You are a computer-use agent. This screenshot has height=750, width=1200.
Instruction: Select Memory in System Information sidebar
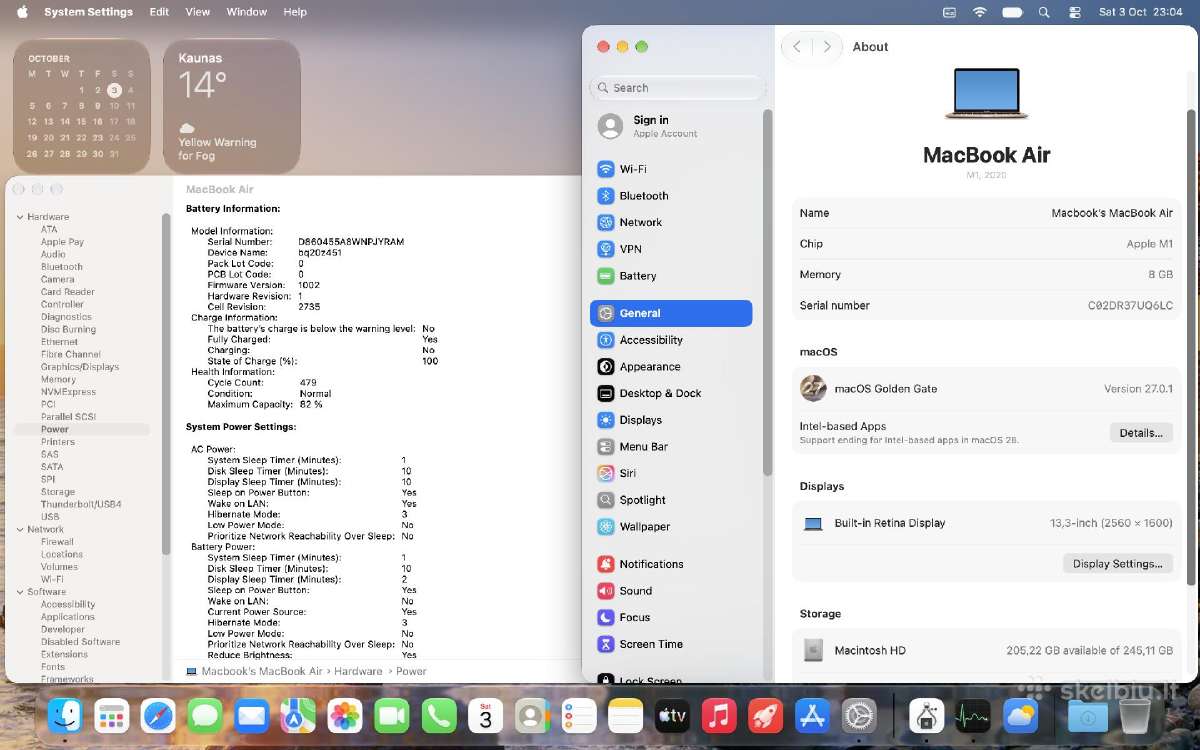tap(58, 379)
